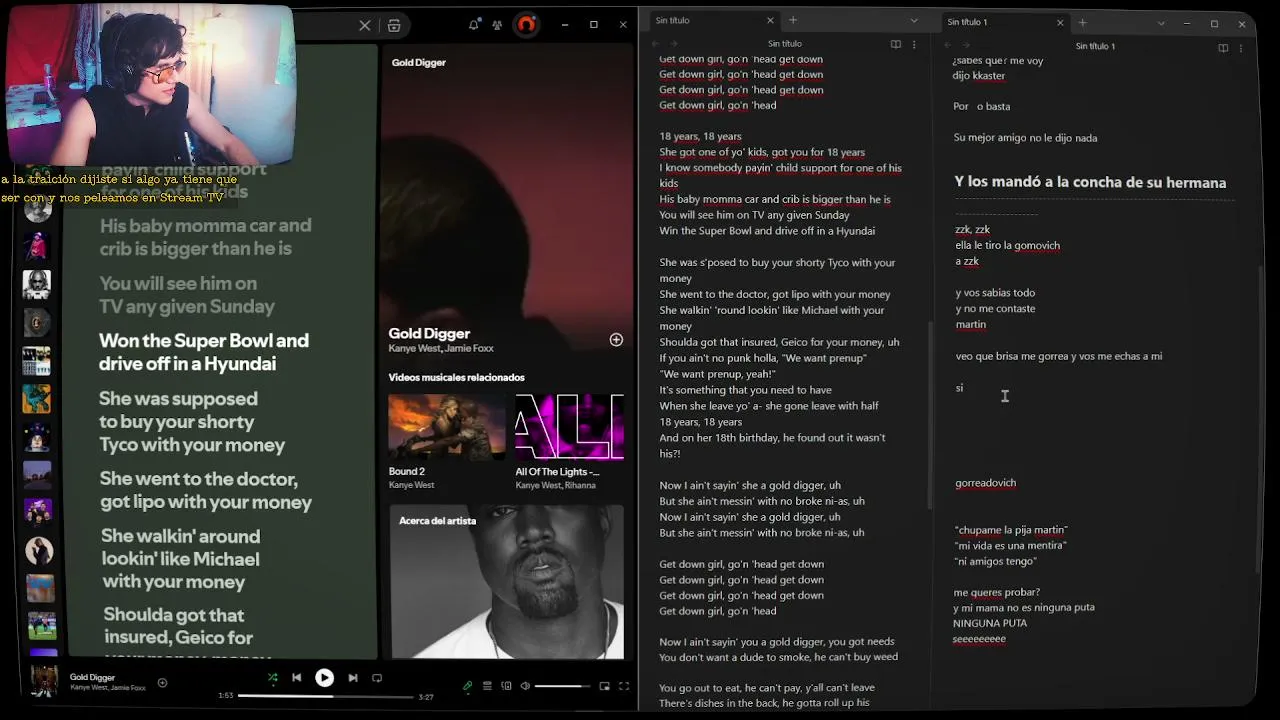Click heading 'Y los mandó a la concha de su hermana'
Viewport: 1280px width, 720px height.
1090,182
